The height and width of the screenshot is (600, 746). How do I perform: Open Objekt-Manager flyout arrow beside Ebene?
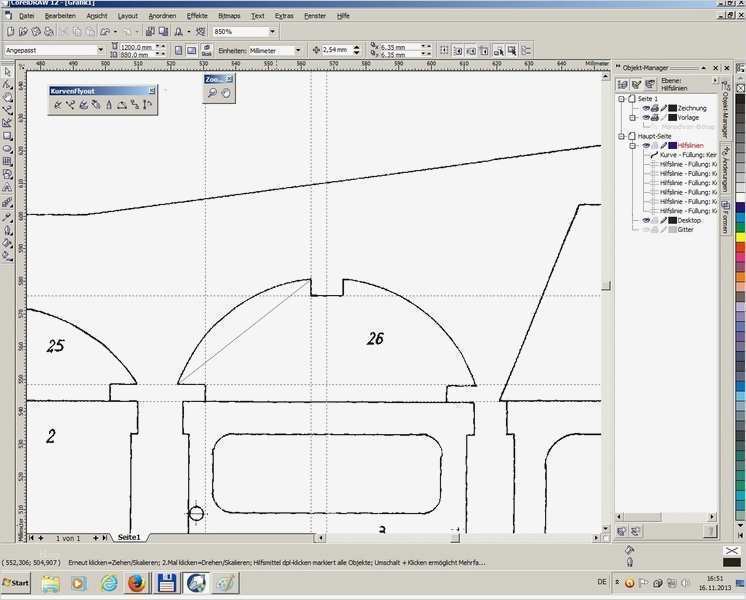(x=714, y=81)
